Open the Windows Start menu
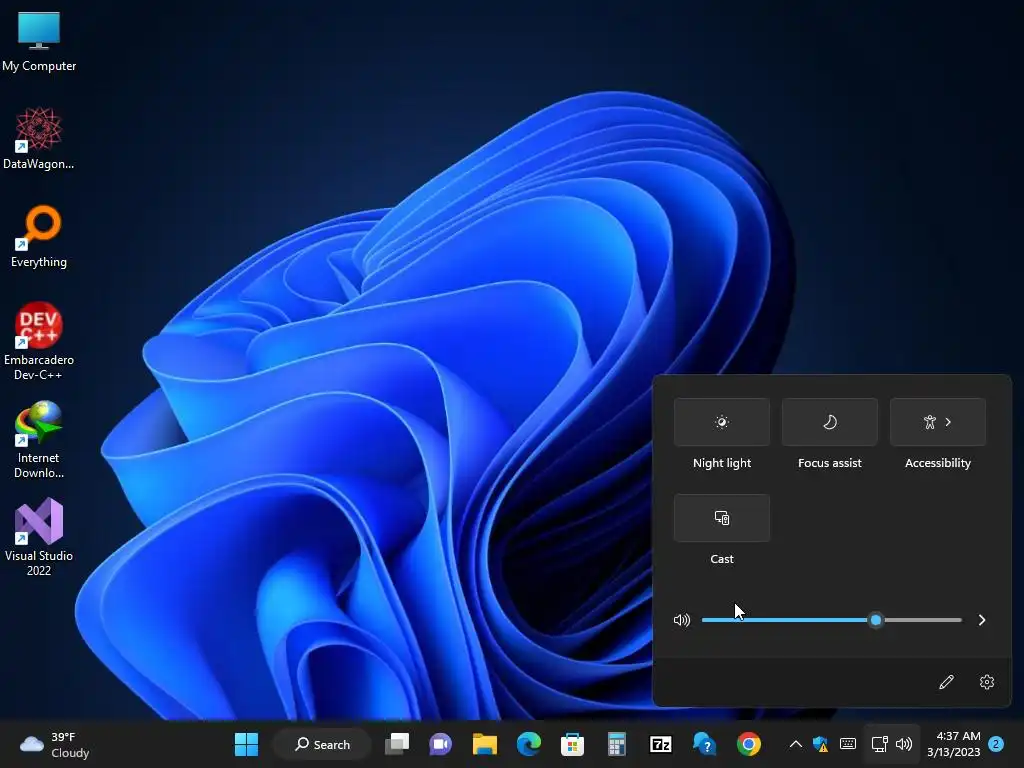 [x=246, y=744]
